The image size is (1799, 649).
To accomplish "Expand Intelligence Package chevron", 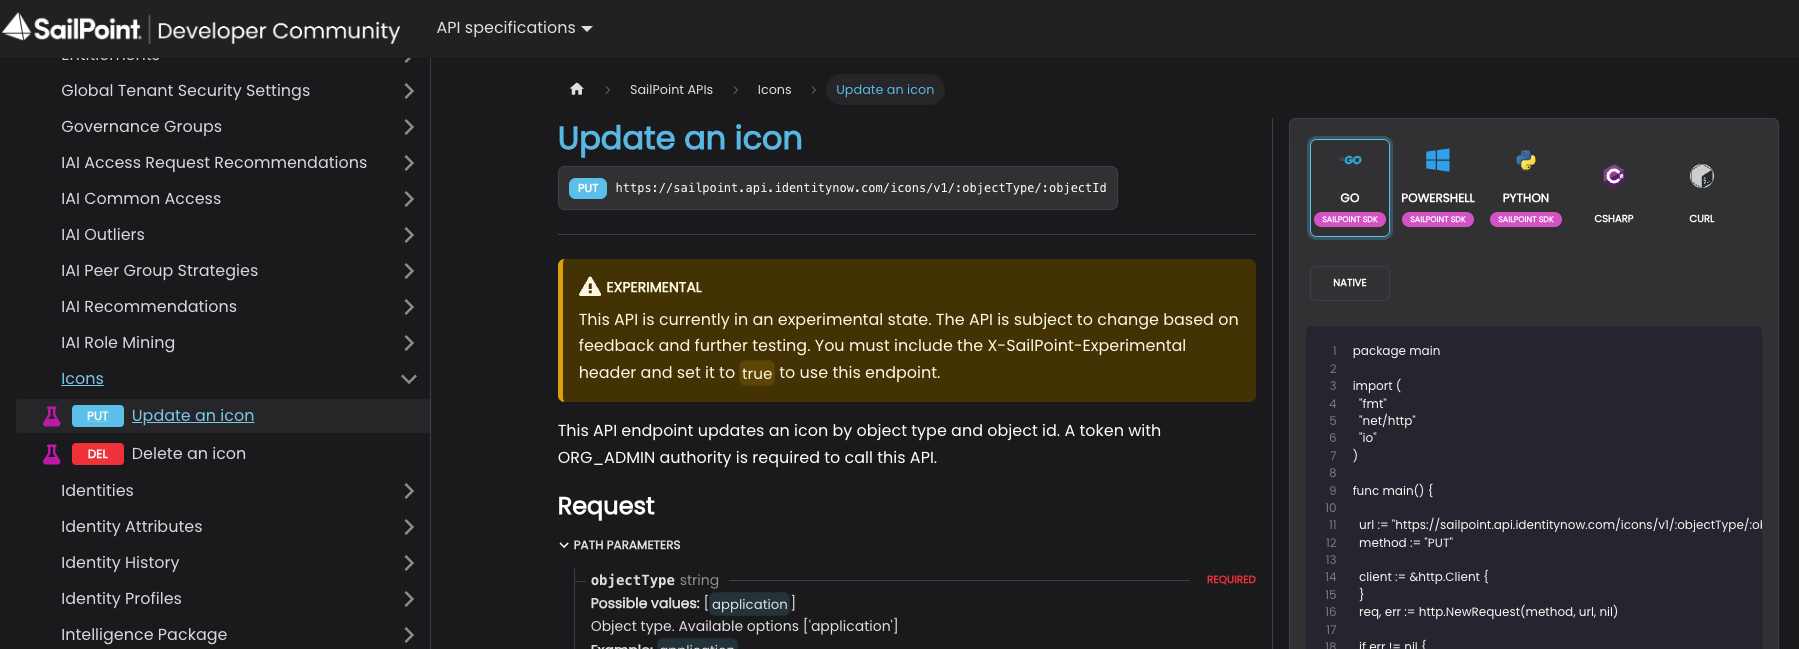I will pos(408,635).
